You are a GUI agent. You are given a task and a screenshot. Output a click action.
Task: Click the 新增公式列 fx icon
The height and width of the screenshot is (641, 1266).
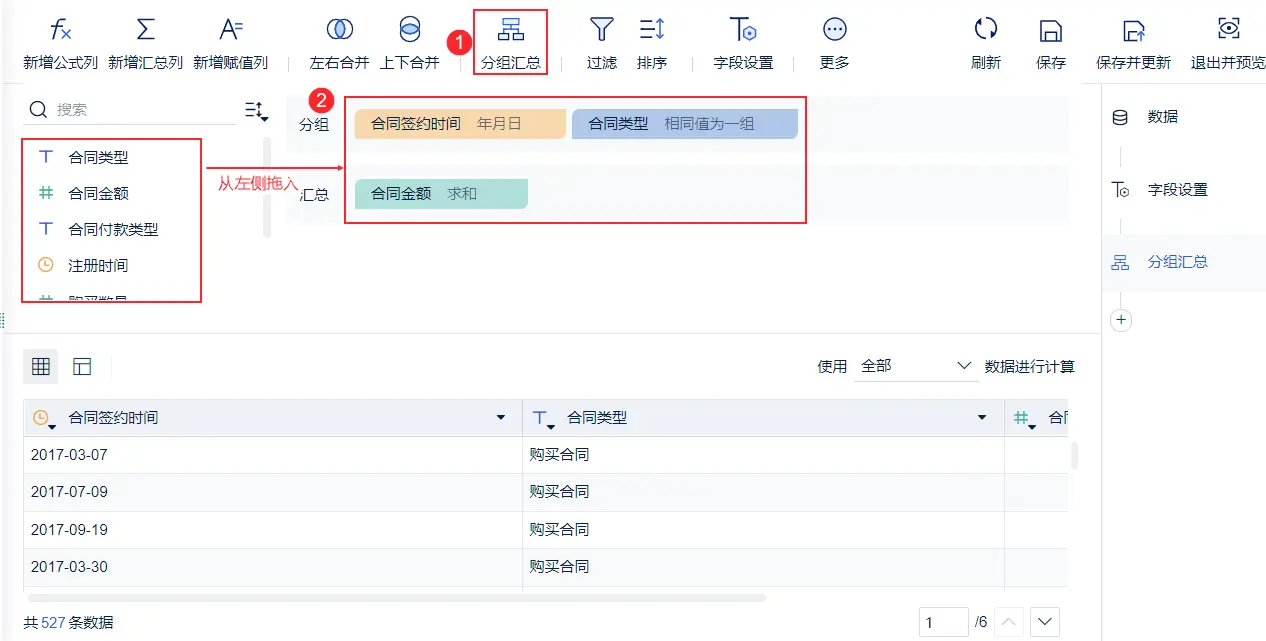(61, 29)
